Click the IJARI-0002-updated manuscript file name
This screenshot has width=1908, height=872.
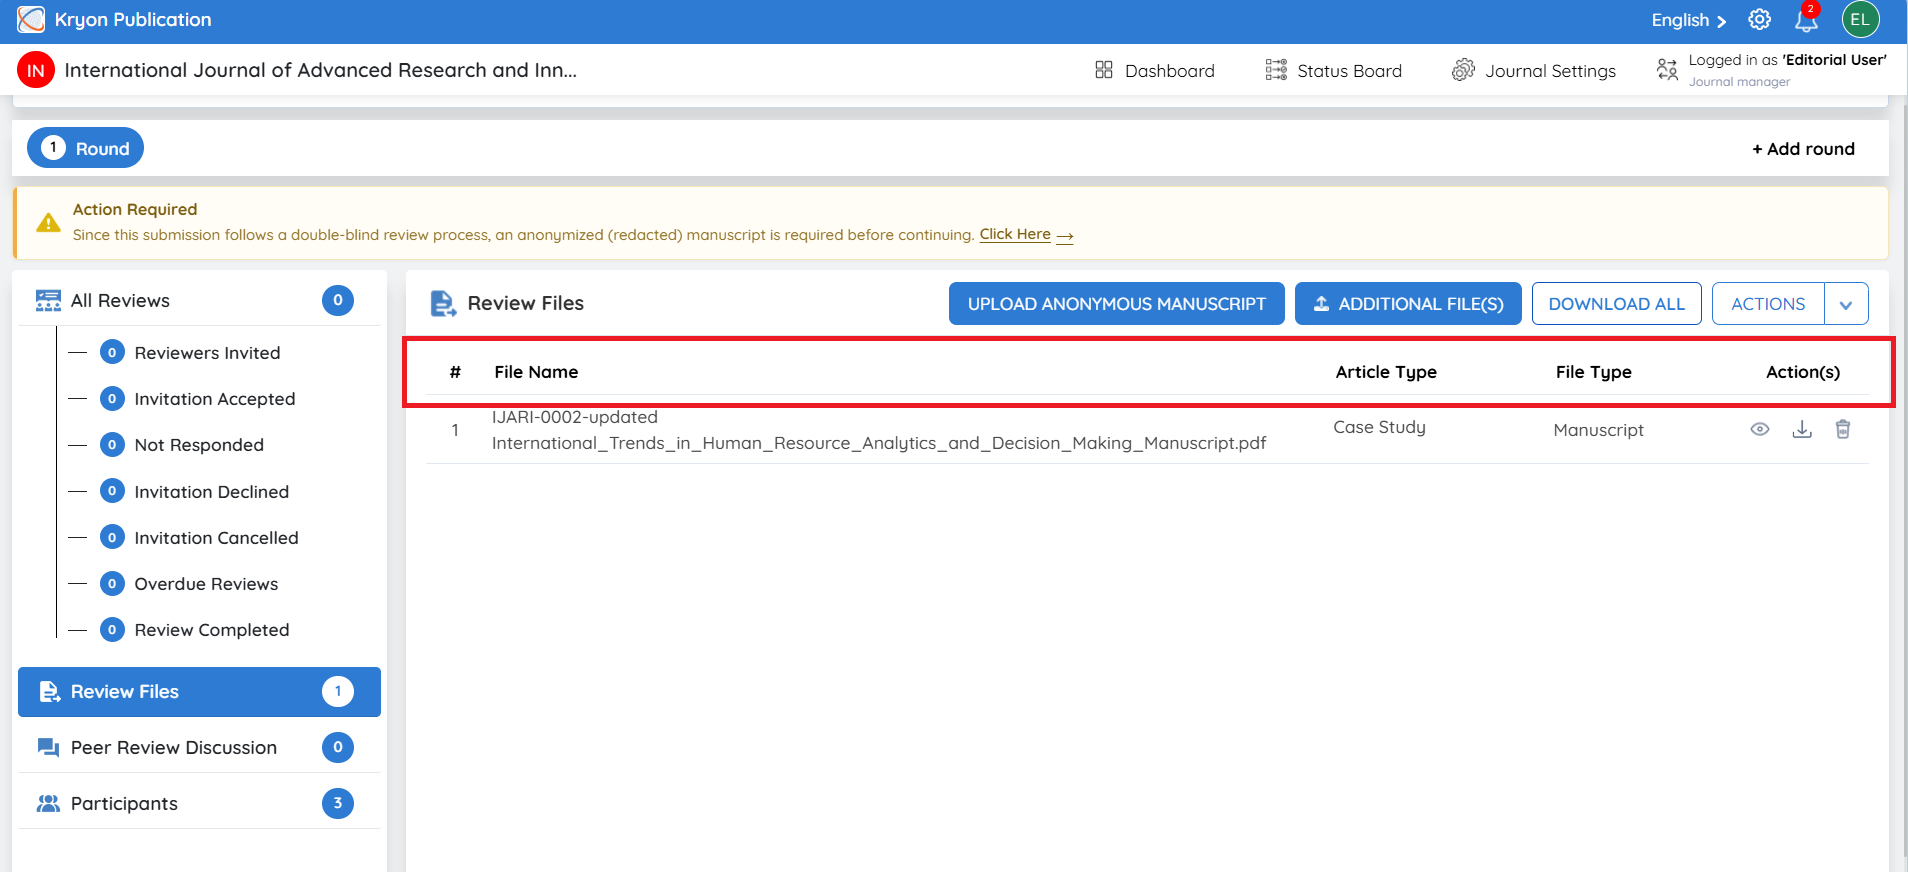coord(879,430)
